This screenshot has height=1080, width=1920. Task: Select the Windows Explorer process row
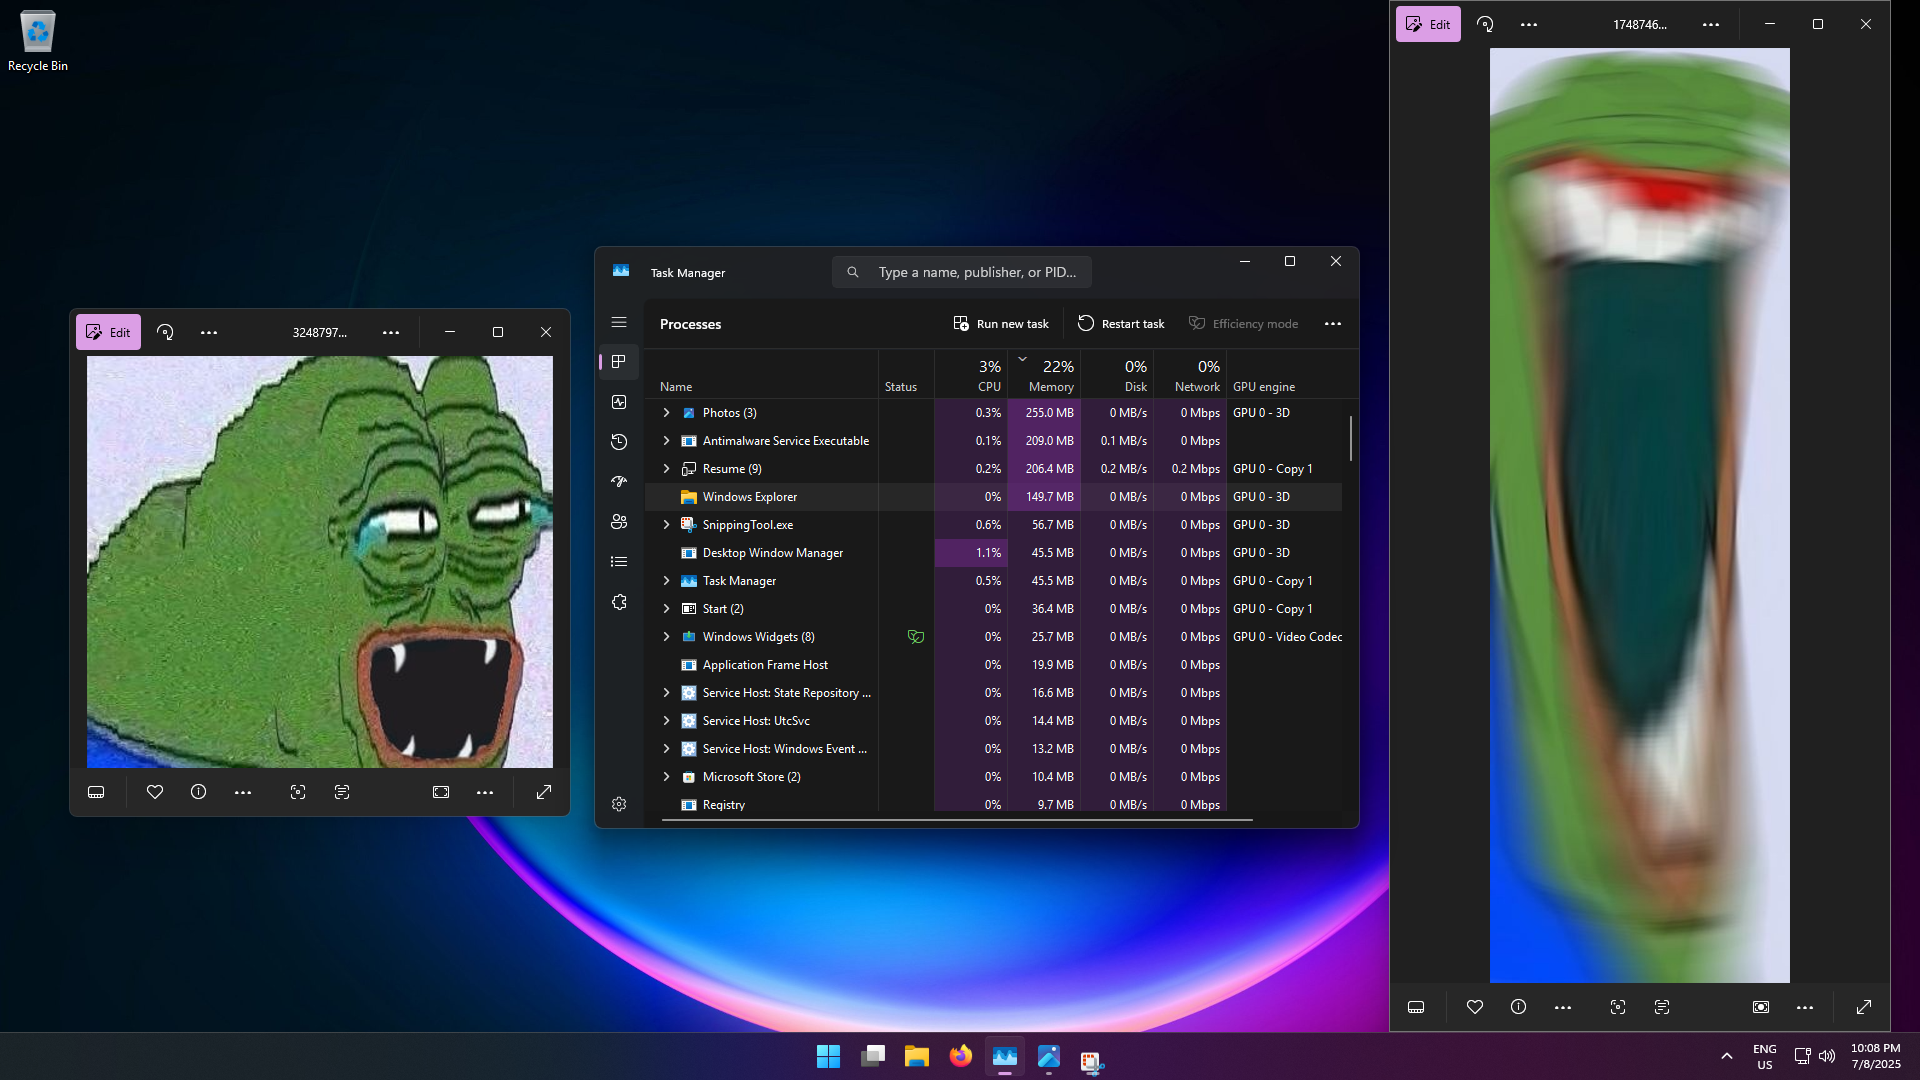[993, 497]
